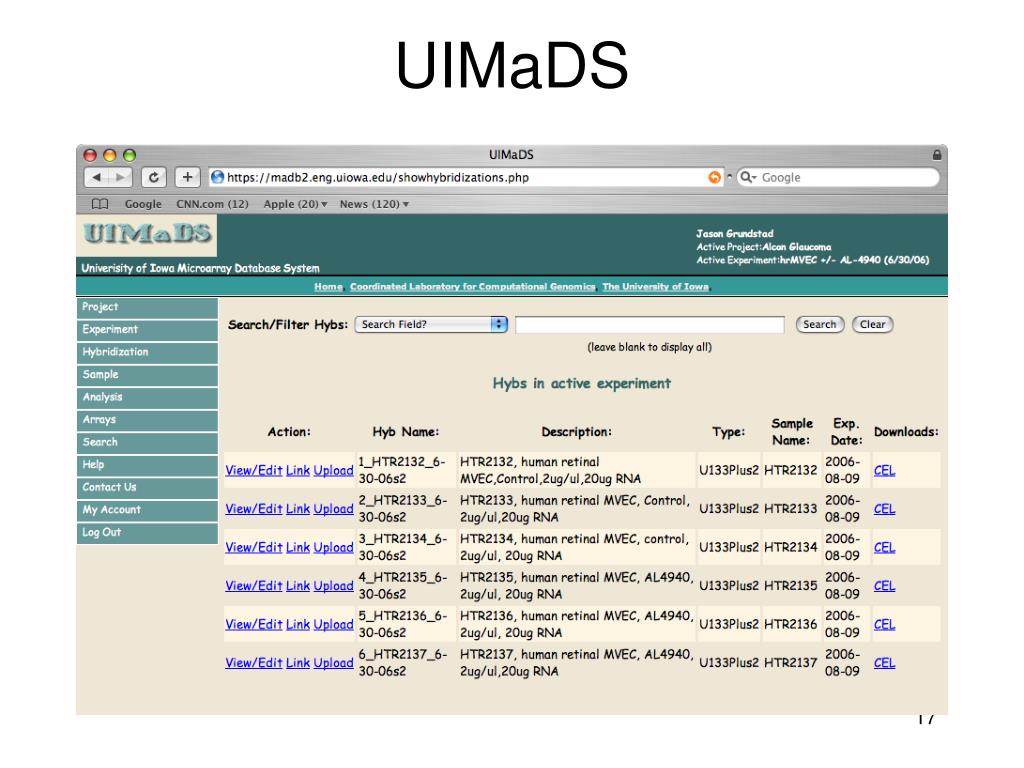Screen dimensions: 1024x768
Task: Click the Description: column header
Action: [576, 432]
